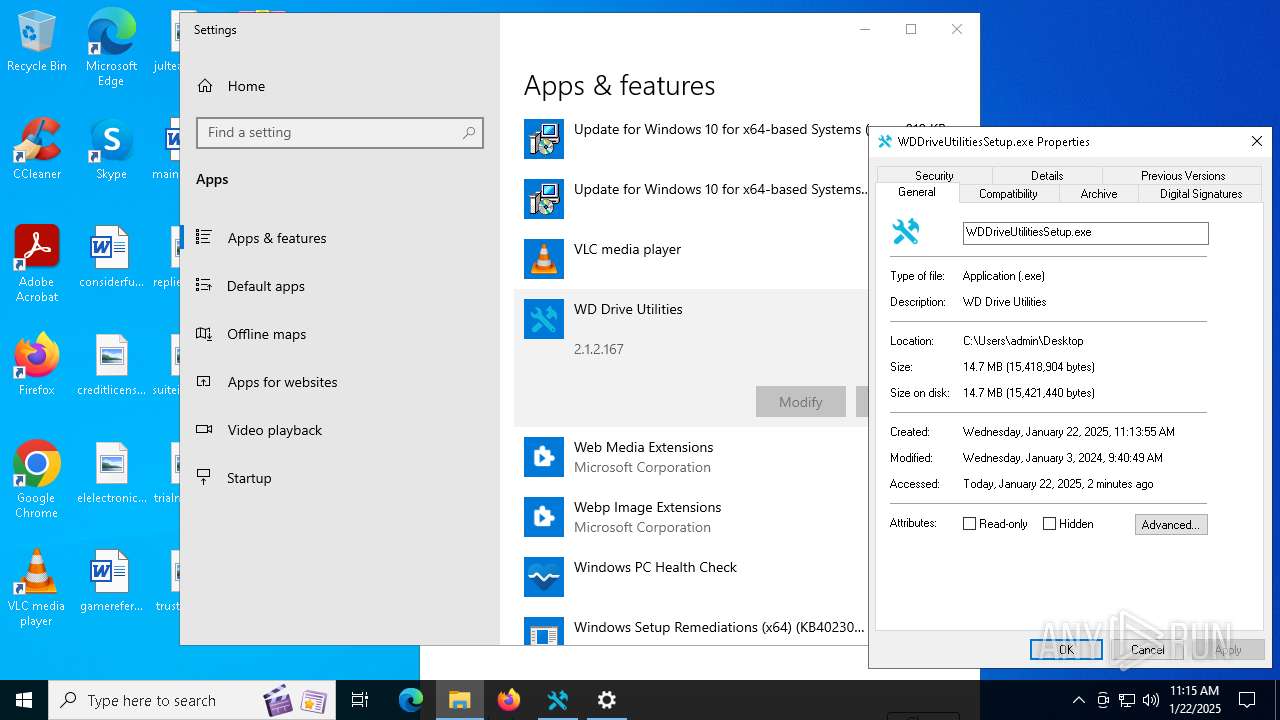Open elelectronic... image file on desktop

point(111,473)
